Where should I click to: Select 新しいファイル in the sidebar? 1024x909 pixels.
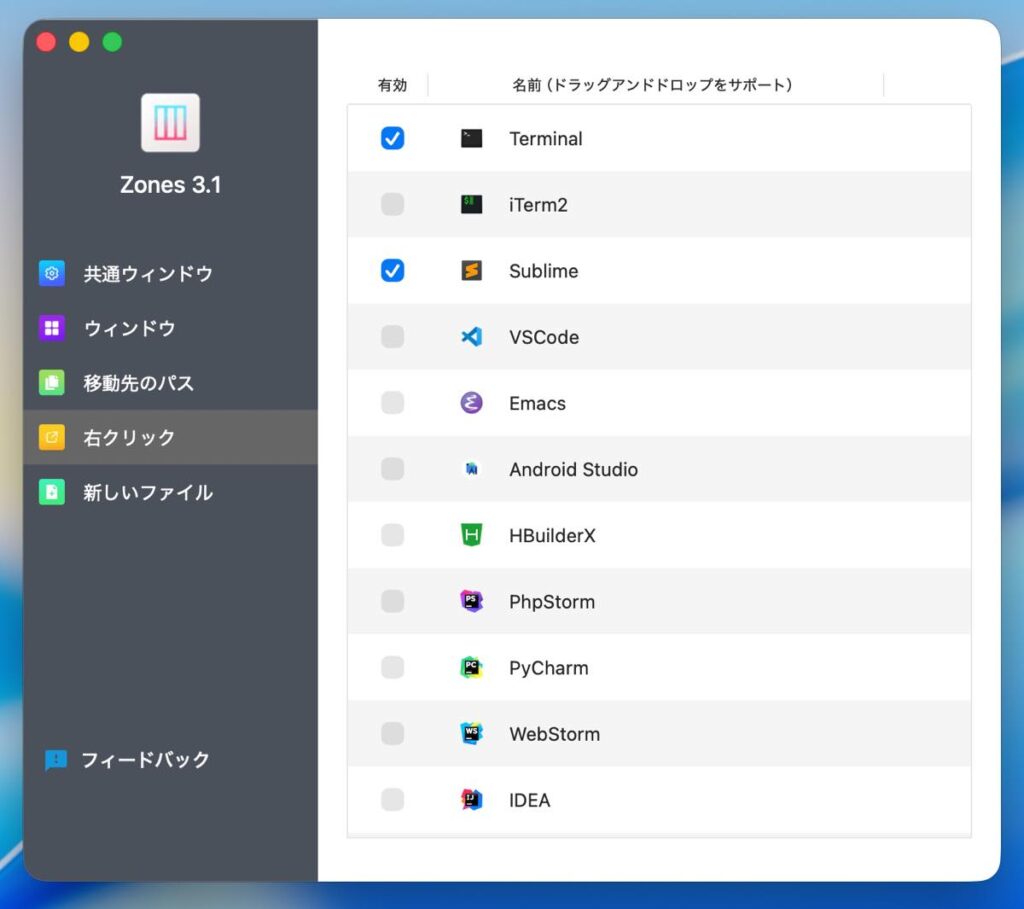coord(147,492)
